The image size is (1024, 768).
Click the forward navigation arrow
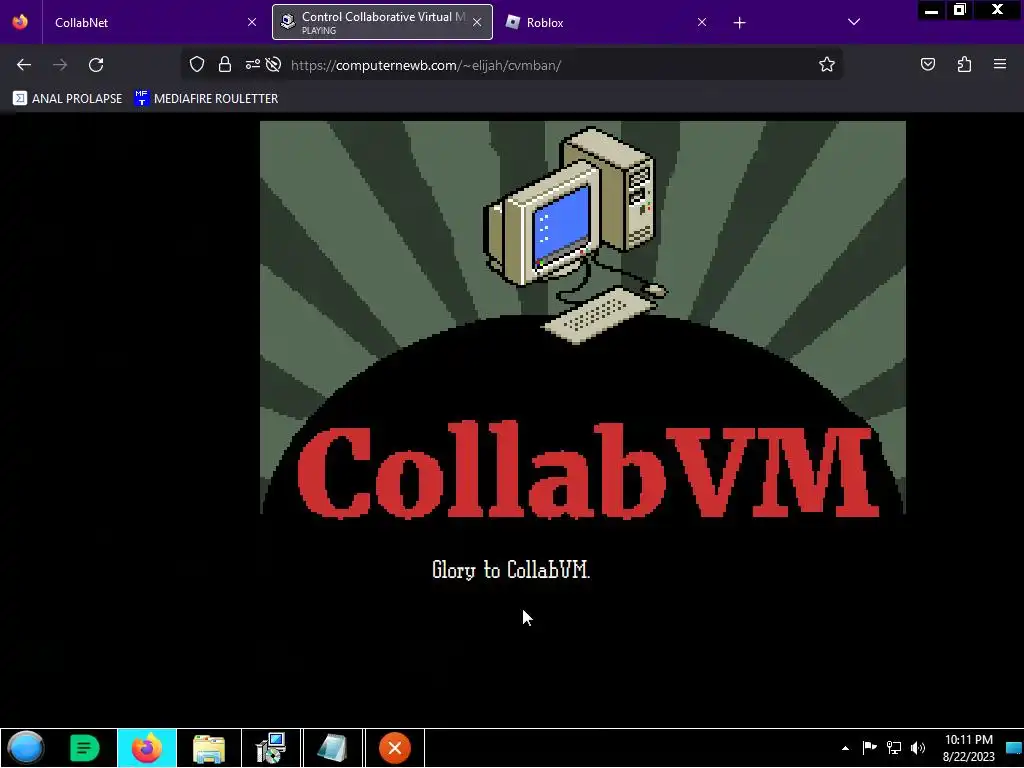pyautogui.click(x=60, y=65)
